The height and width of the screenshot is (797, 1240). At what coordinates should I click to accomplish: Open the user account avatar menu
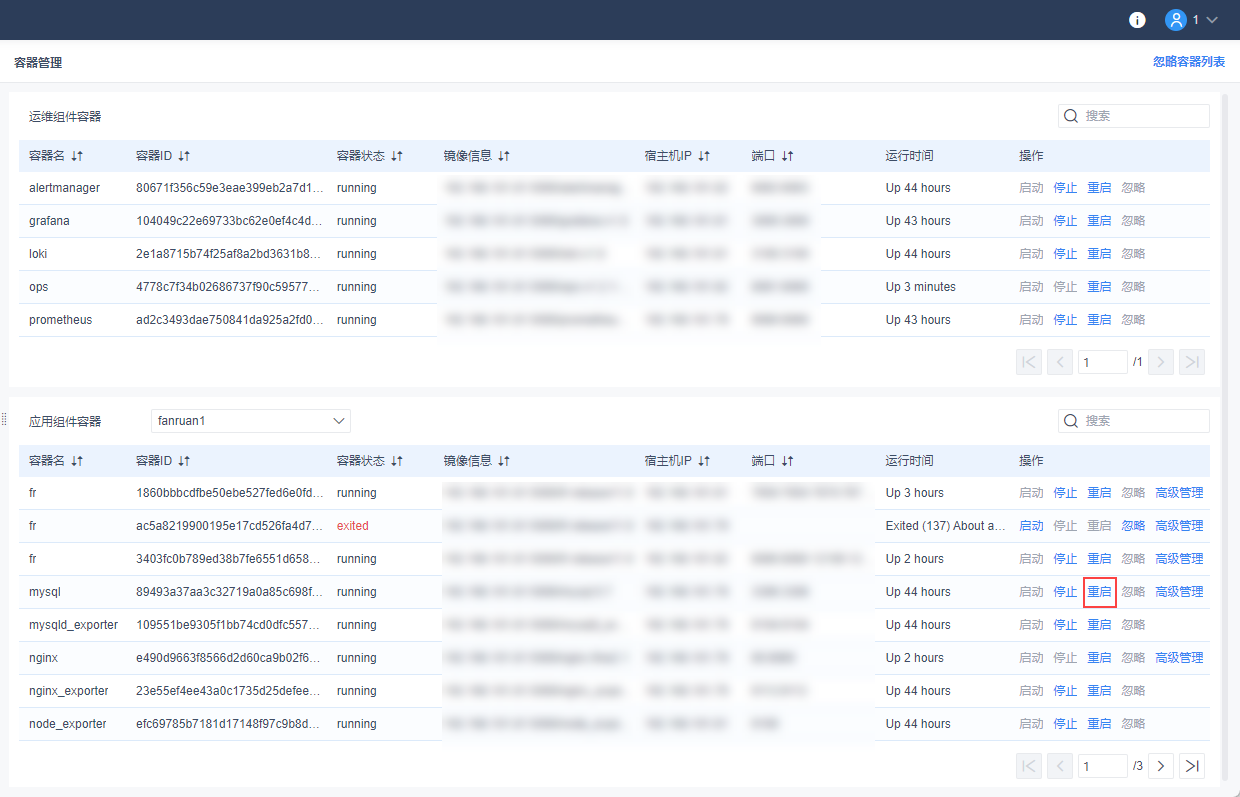pos(1176,20)
